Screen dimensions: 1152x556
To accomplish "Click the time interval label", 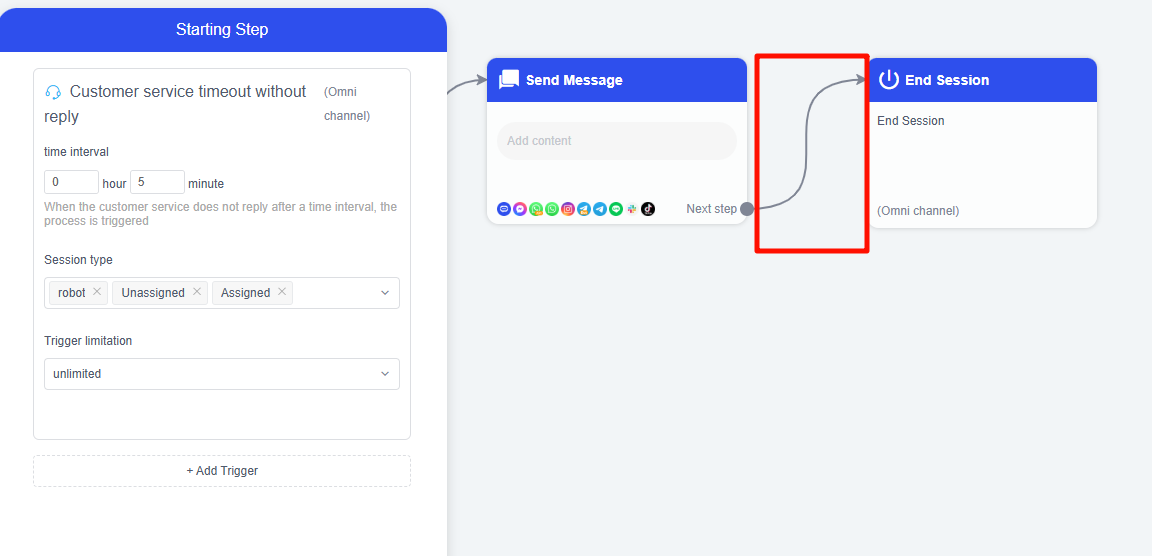I will [x=76, y=152].
